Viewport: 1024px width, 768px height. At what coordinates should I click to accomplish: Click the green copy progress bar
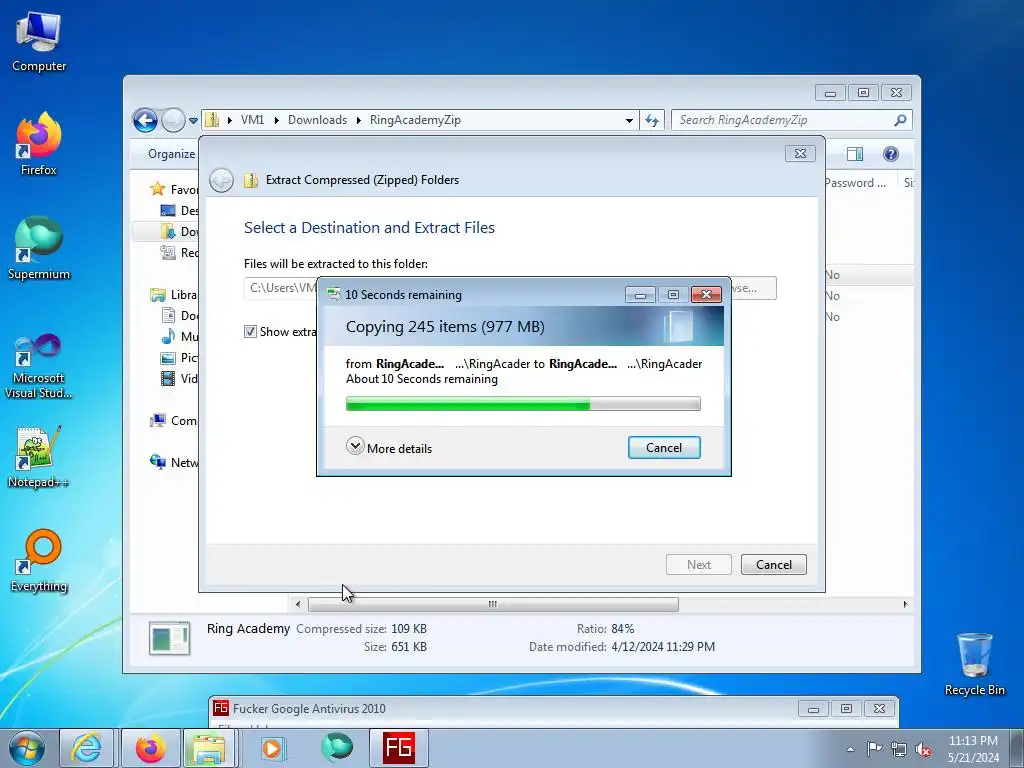point(523,404)
